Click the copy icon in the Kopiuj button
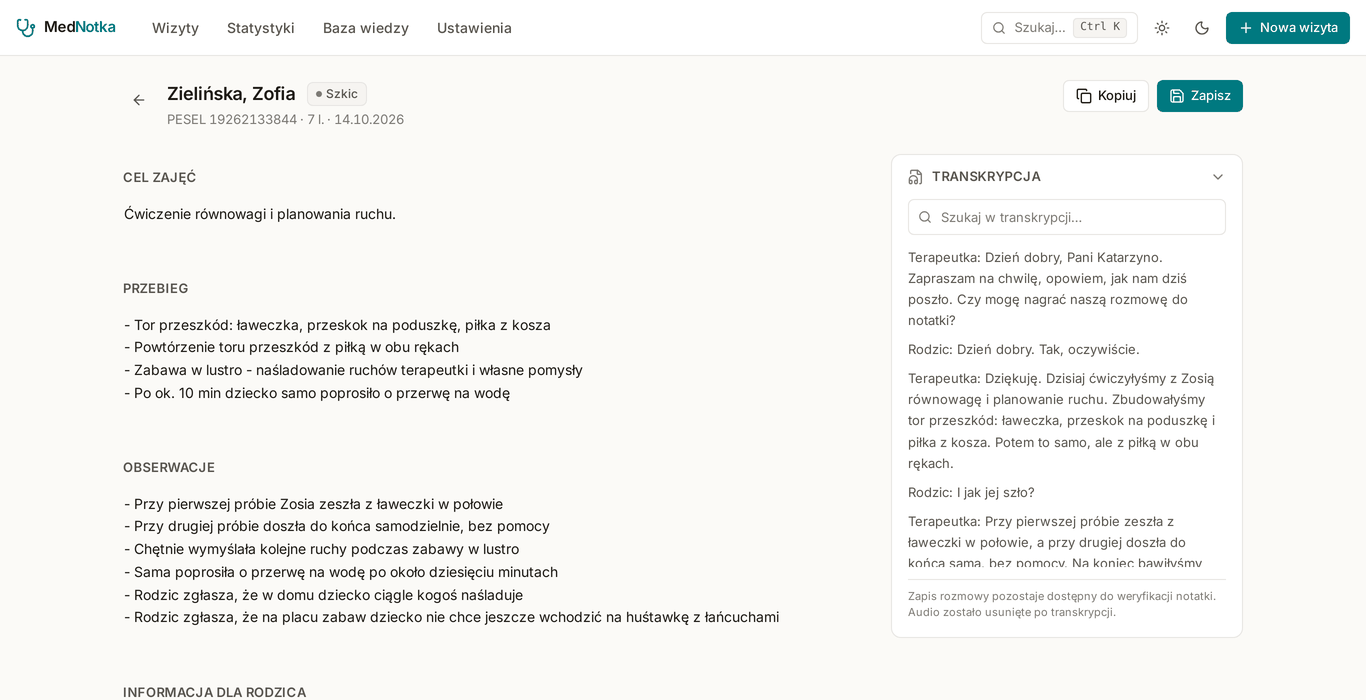The image size is (1366, 700). (x=1084, y=96)
